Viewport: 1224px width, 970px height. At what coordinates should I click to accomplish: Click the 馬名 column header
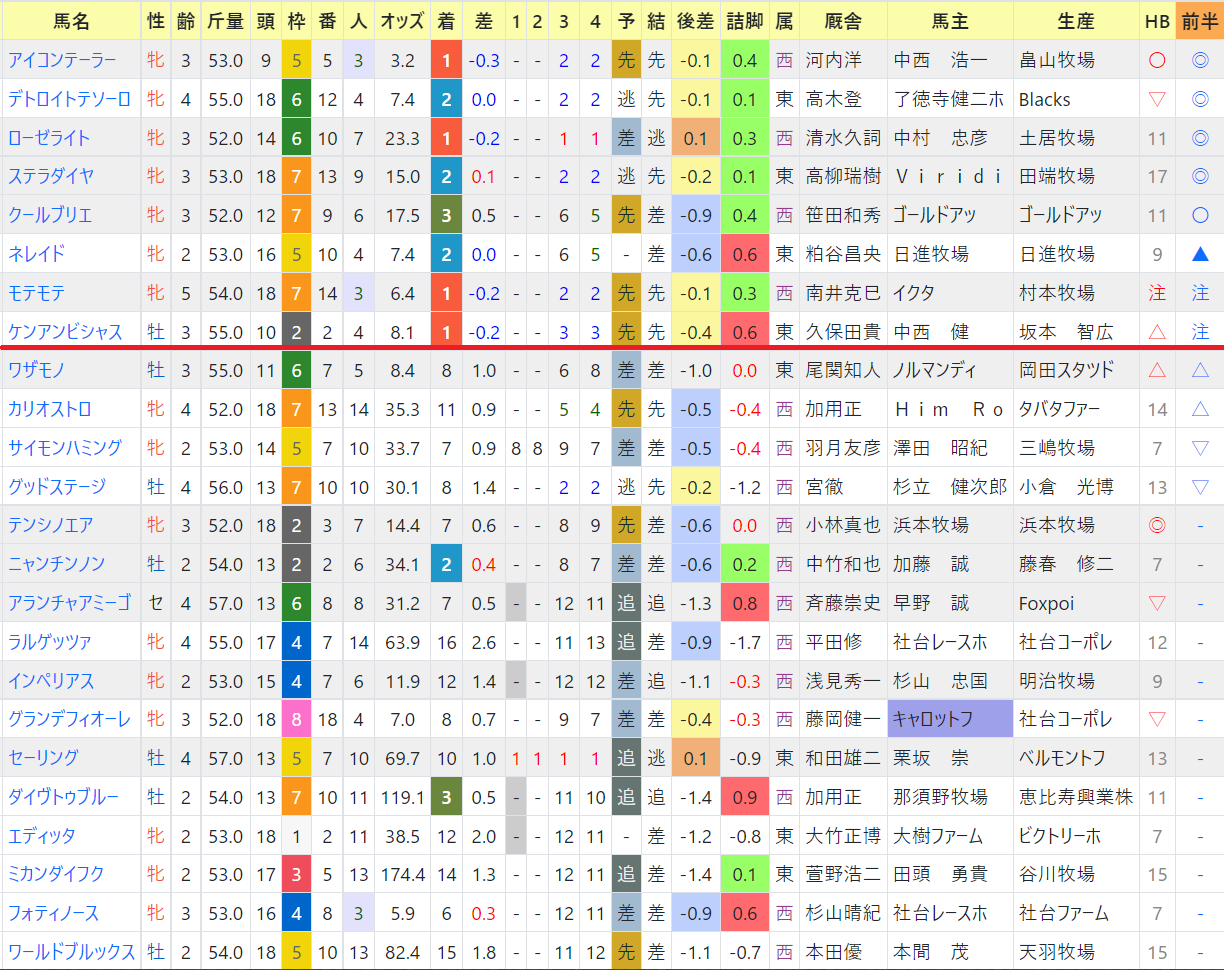[70, 20]
